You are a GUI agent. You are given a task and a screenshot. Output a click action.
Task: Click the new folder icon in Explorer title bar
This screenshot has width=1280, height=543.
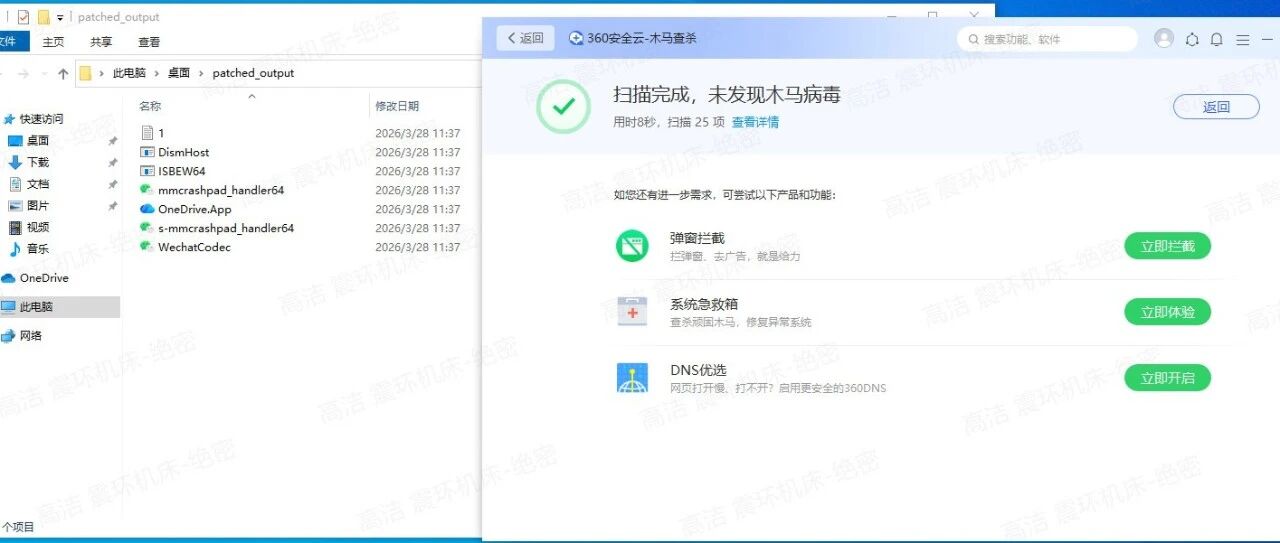click(x=43, y=17)
